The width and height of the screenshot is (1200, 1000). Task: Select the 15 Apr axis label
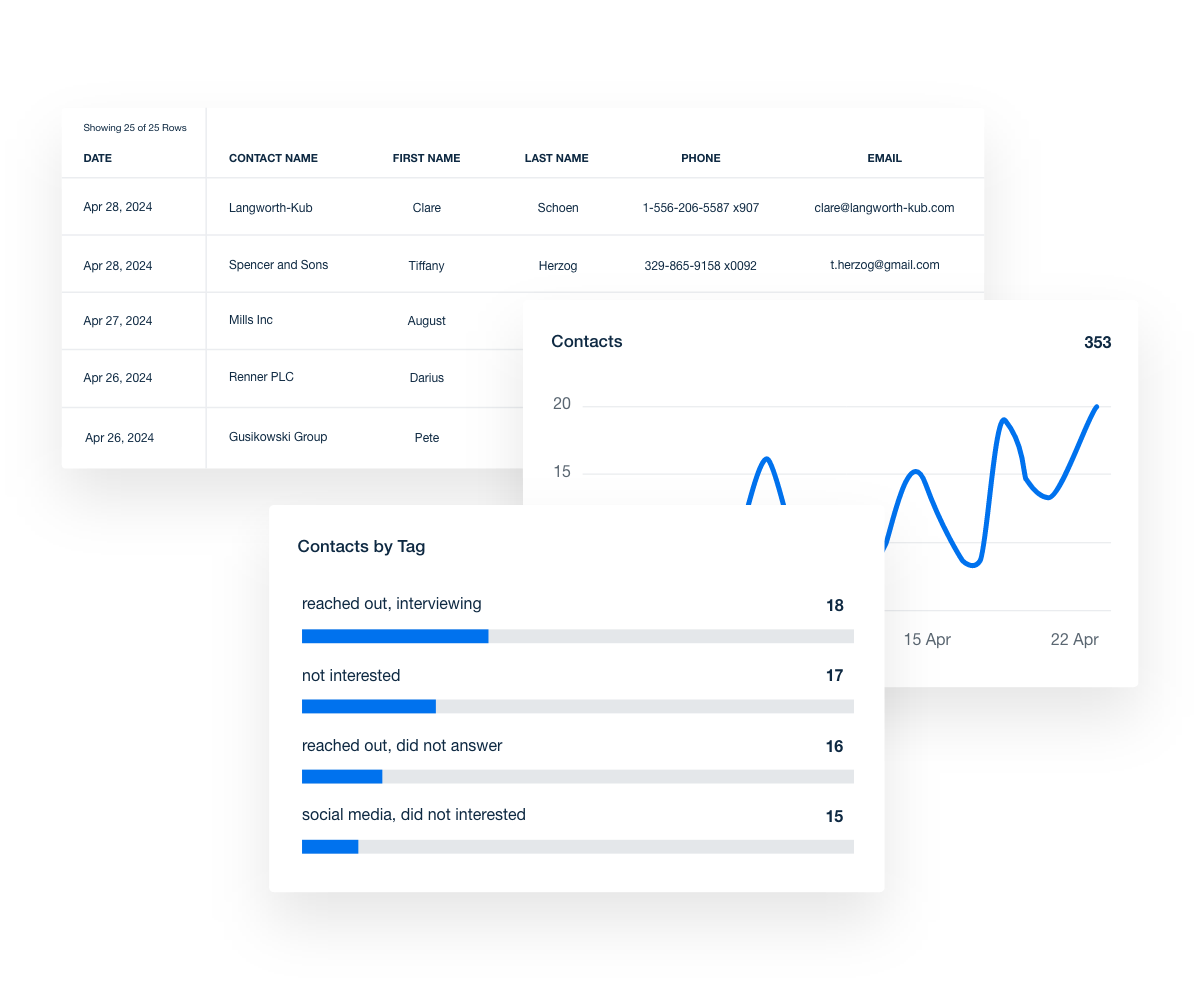tap(927, 639)
